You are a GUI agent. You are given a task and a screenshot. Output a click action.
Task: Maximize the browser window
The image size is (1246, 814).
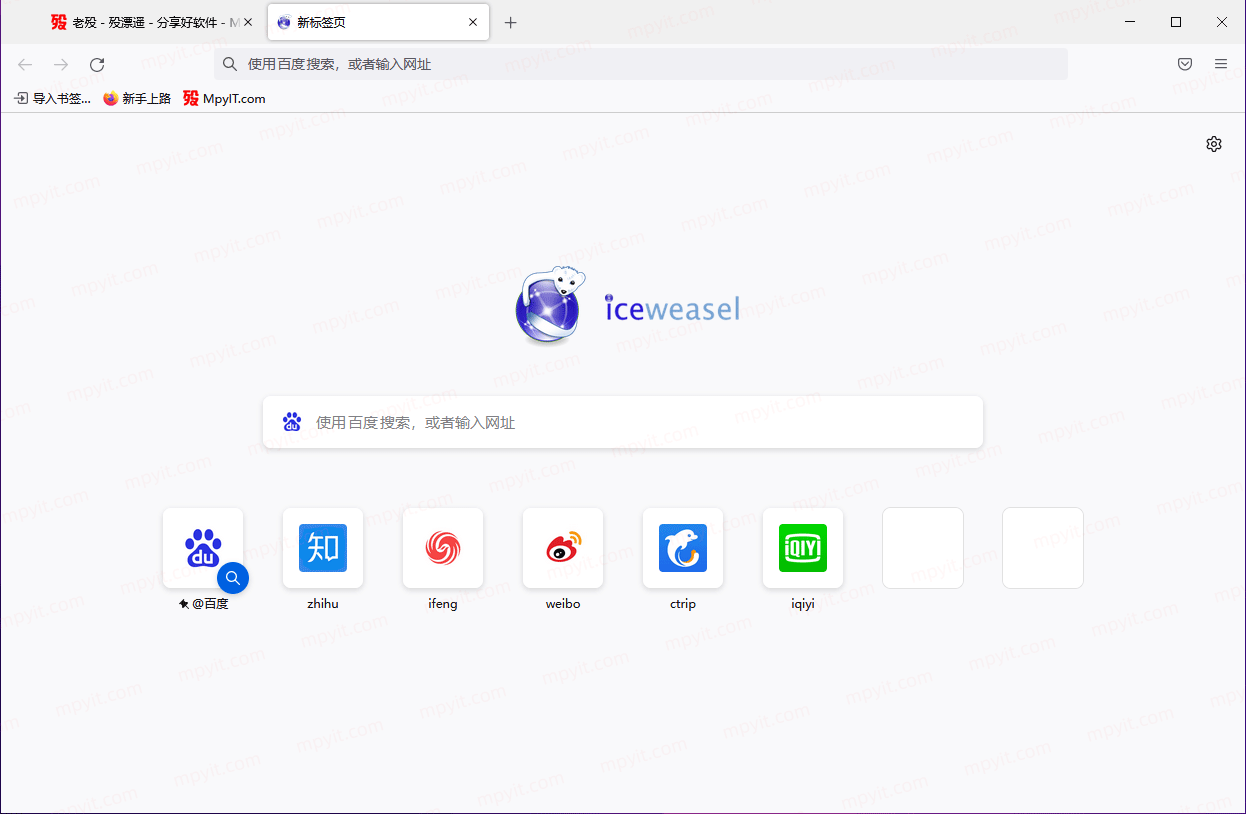pos(1176,22)
